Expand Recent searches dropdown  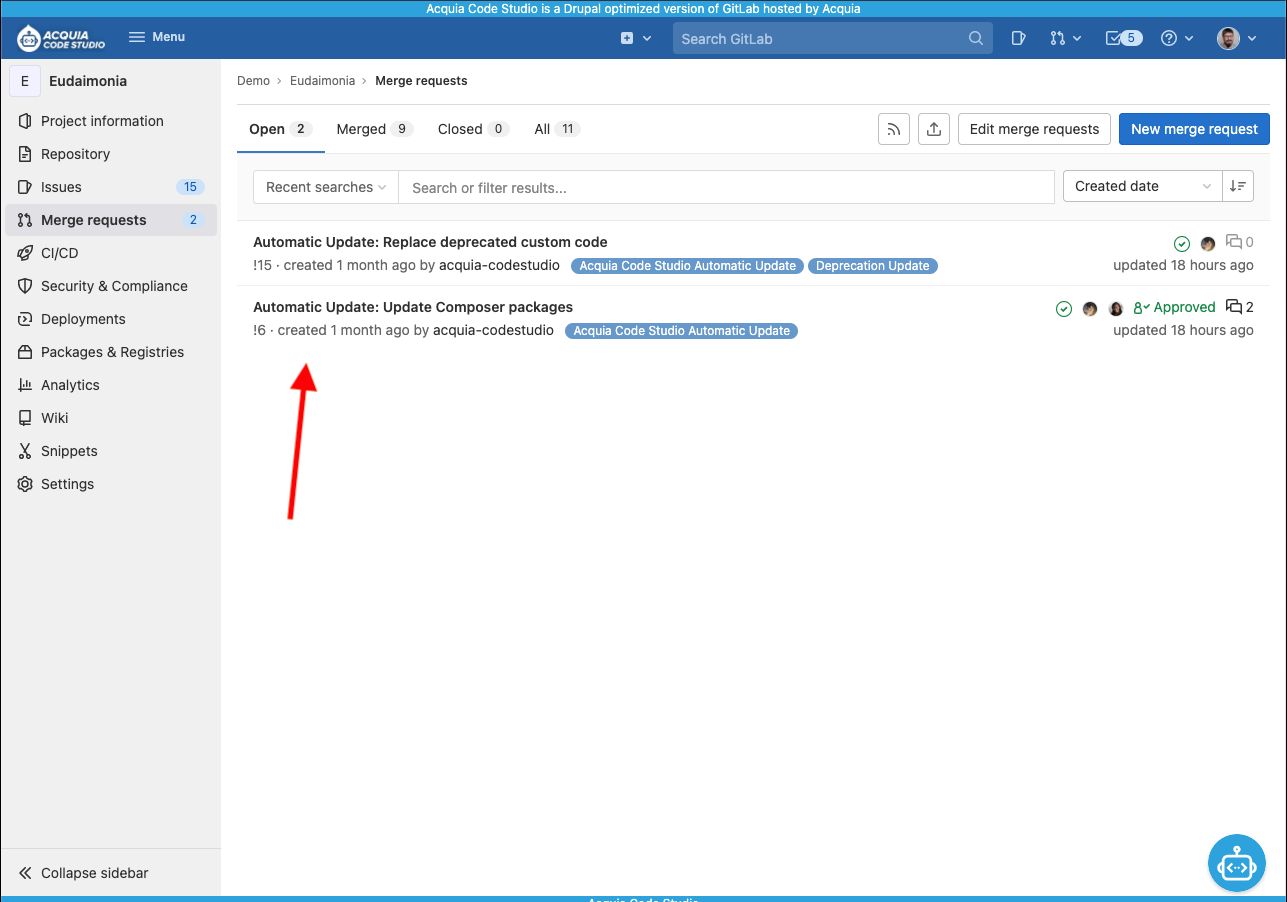click(326, 187)
